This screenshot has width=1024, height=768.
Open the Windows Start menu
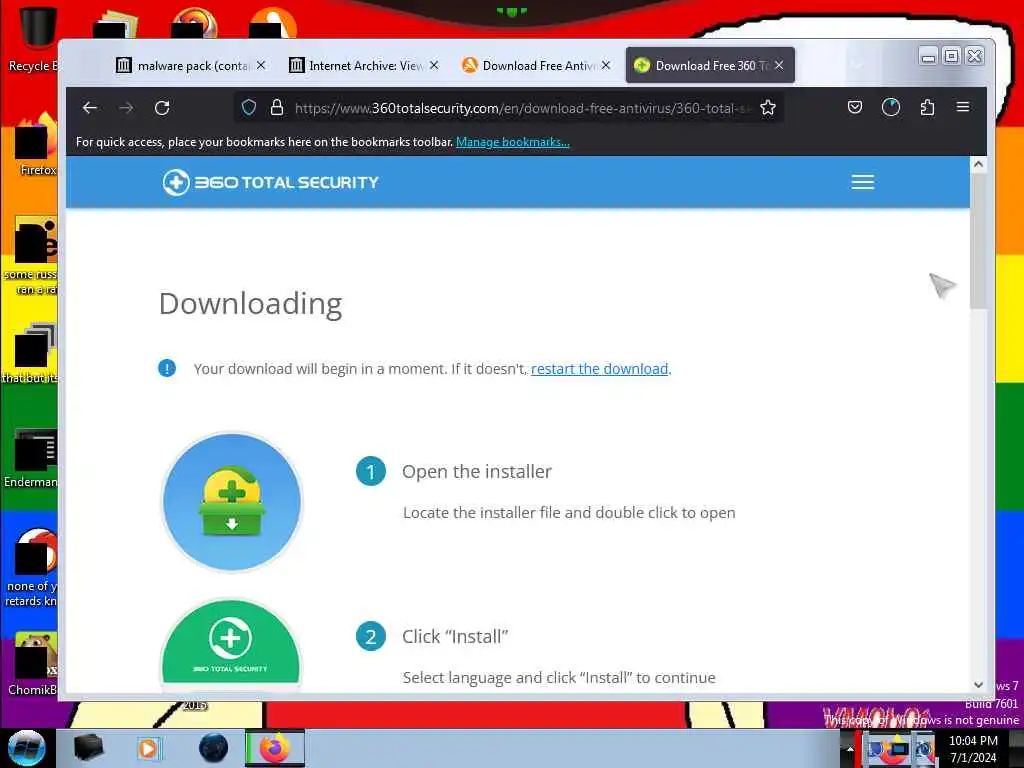[27, 748]
